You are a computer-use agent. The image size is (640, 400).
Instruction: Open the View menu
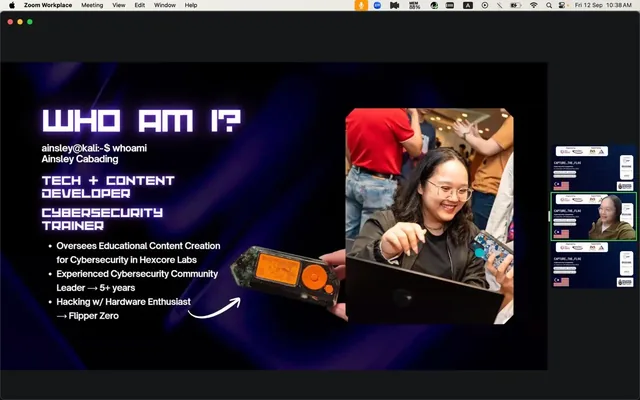[x=119, y=5]
